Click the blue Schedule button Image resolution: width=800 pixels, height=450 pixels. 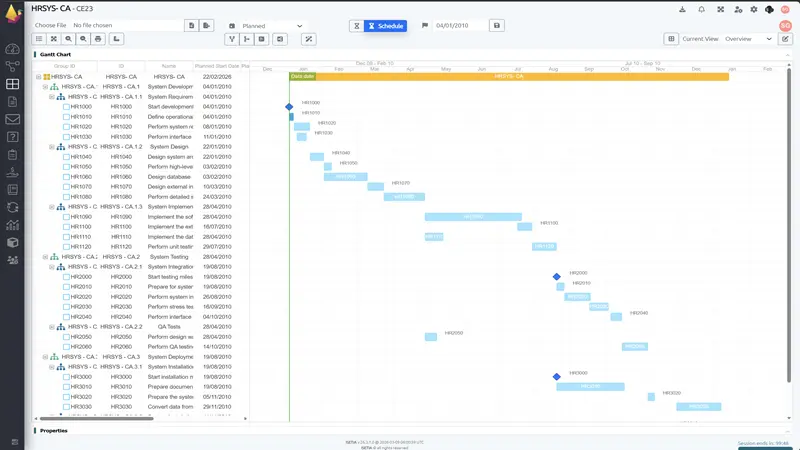tap(385, 26)
